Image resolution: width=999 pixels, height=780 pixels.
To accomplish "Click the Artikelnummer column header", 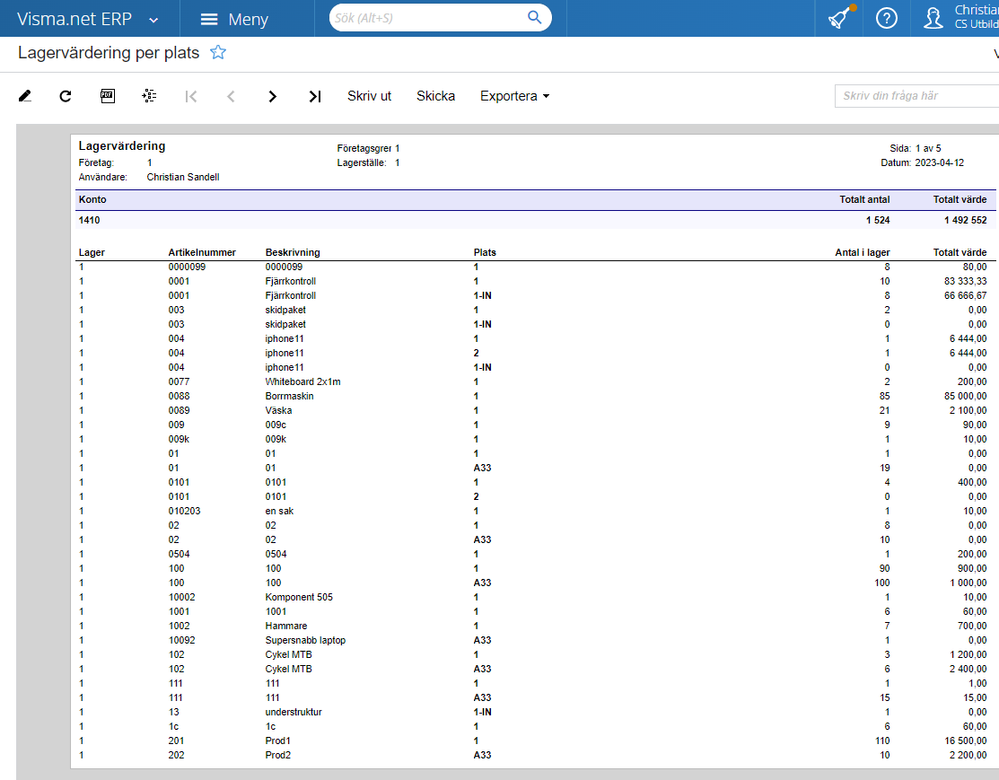I will pyautogui.click(x=202, y=252).
